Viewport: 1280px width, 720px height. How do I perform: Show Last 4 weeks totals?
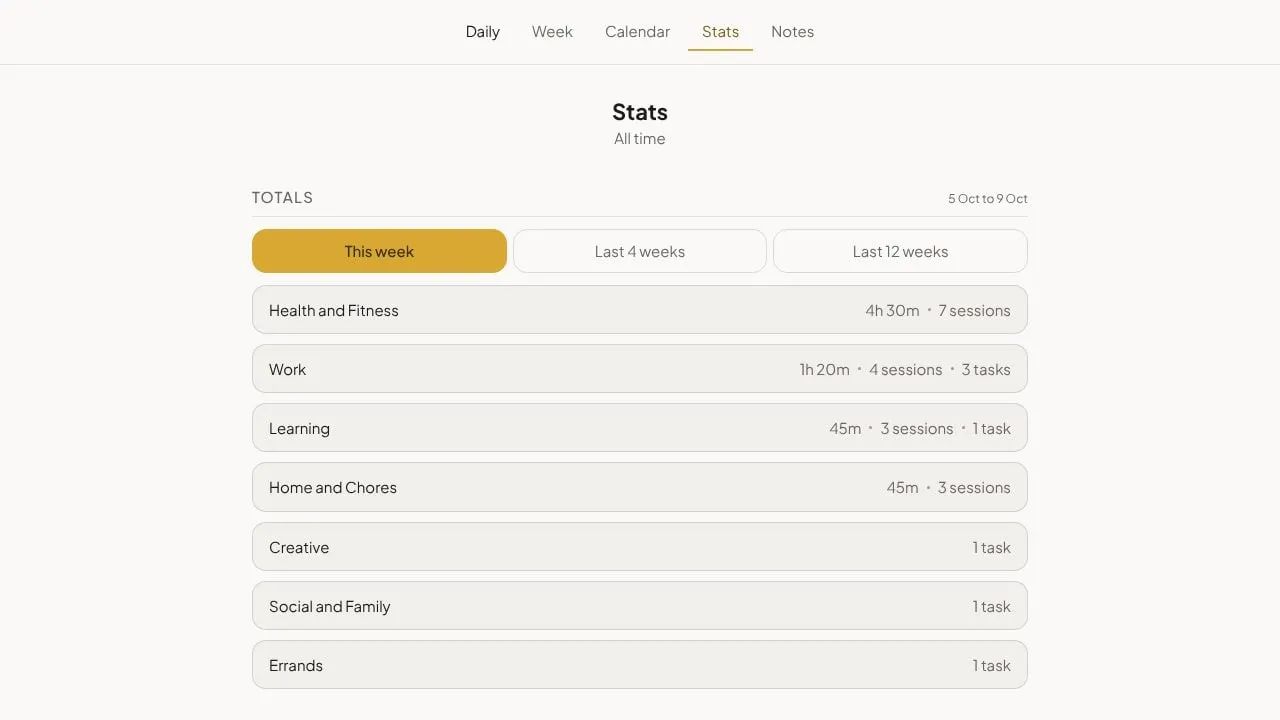640,251
